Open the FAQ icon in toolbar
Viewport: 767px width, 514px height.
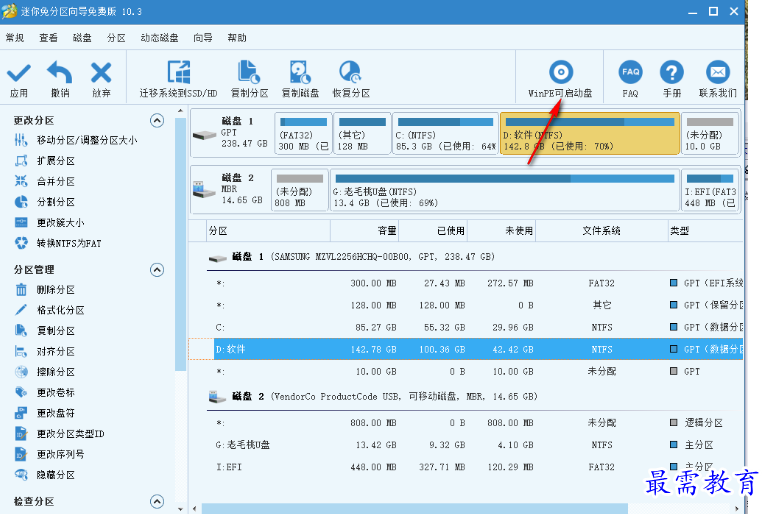click(x=630, y=72)
